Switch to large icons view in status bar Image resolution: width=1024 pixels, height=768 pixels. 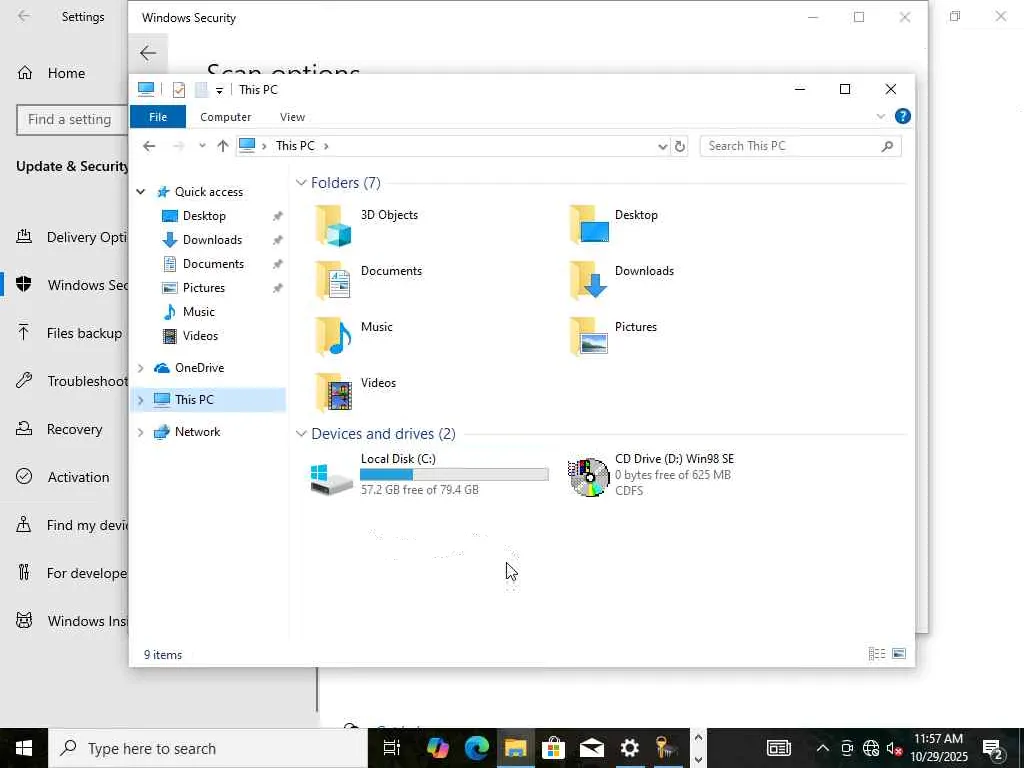[899, 654]
